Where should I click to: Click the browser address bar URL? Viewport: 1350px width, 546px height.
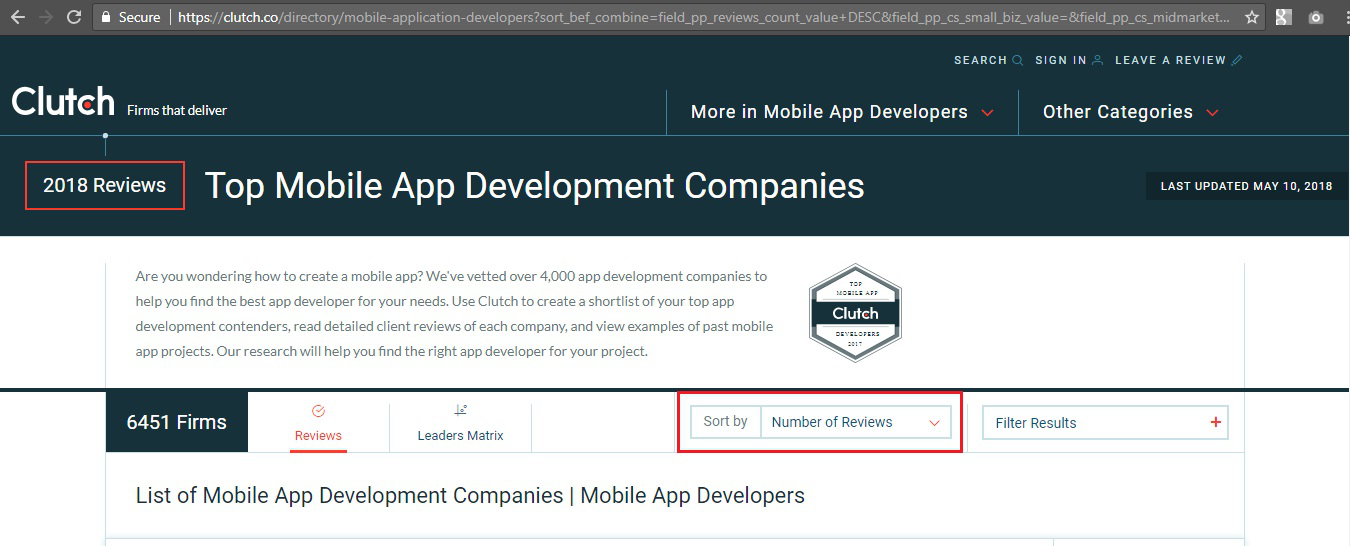tap(700, 17)
